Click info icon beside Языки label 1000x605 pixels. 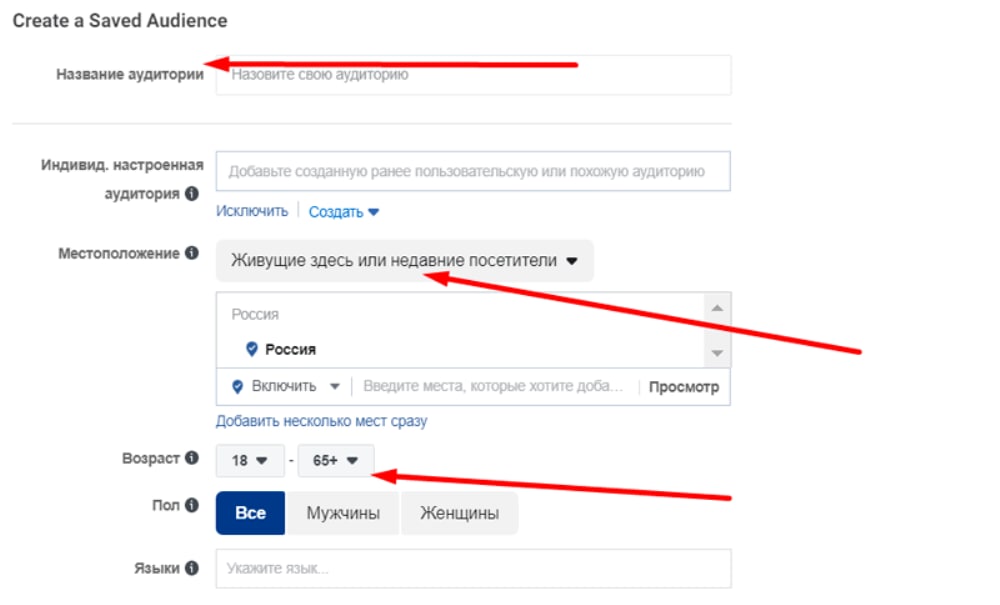(191, 568)
